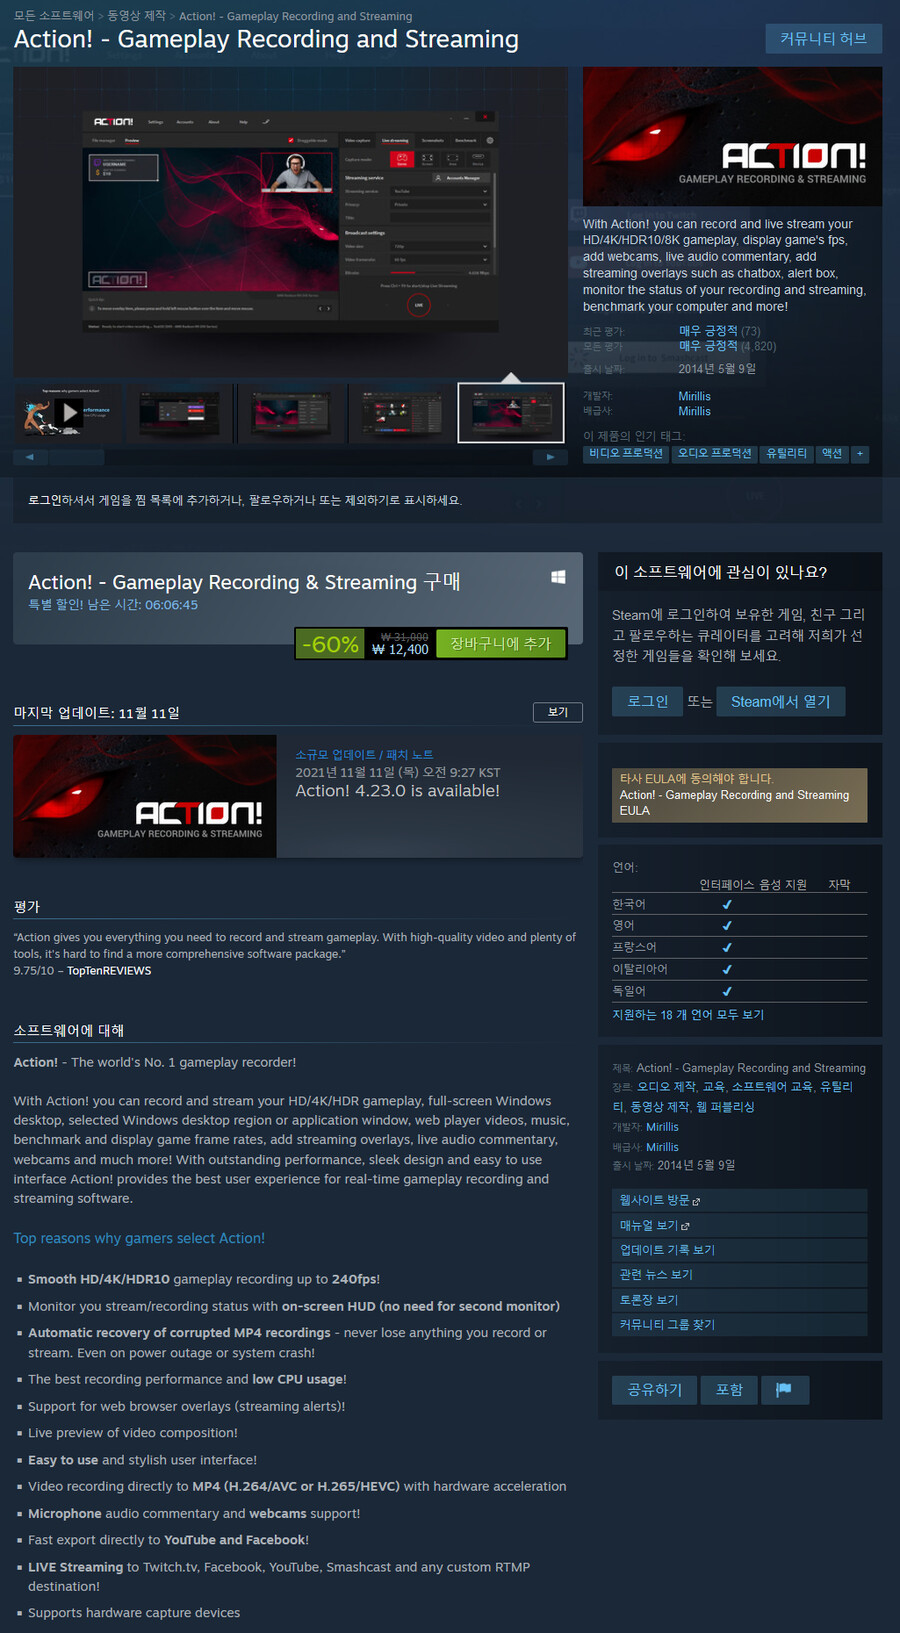This screenshot has width=900, height=1633.
Task: Select the fifth highlighted screenshot thumbnail
Action: [x=511, y=412]
